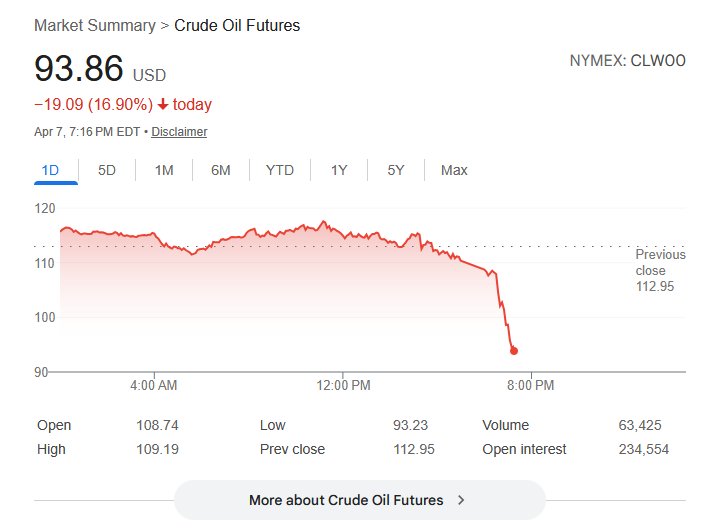Show the 5Y price history
This screenshot has height=527, width=709.
pyautogui.click(x=396, y=170)
